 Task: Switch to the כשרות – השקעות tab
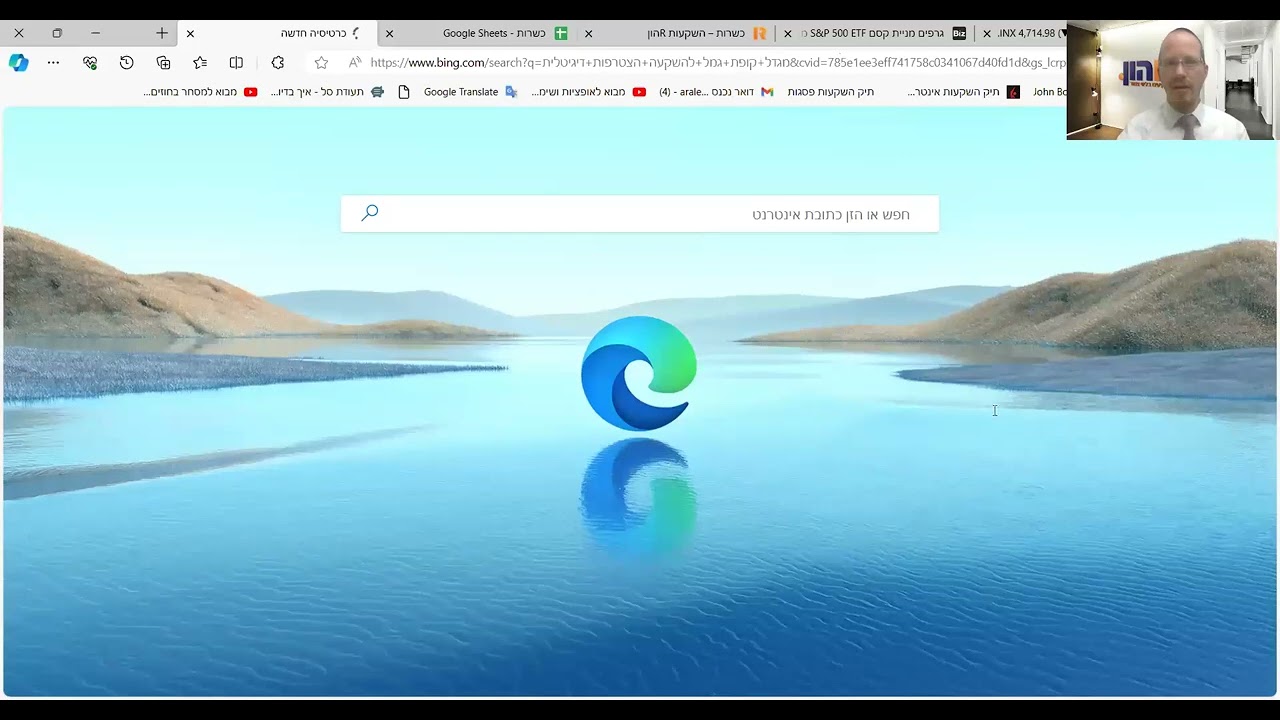click(677, 33)
